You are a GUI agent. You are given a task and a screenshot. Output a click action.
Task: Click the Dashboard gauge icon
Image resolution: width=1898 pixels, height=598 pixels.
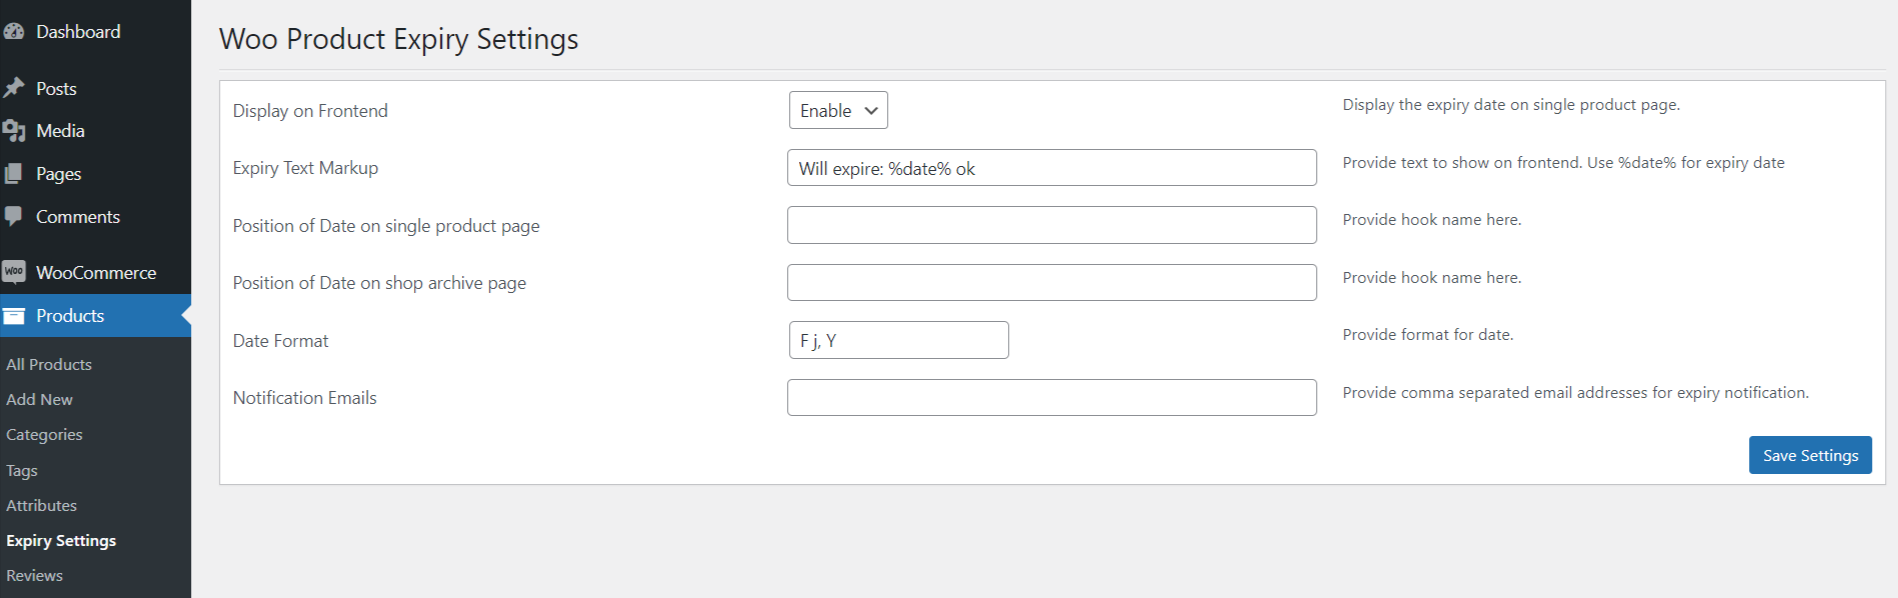point(13,32)
